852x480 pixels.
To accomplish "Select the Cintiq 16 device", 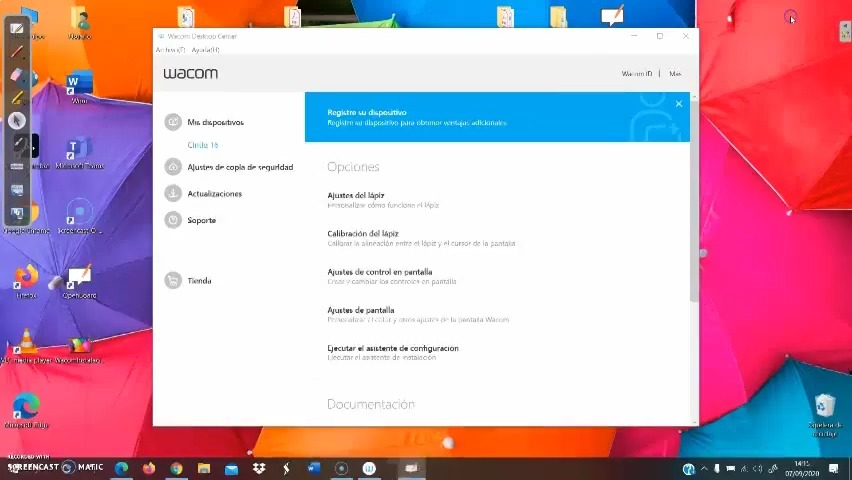I will point(203,145).
